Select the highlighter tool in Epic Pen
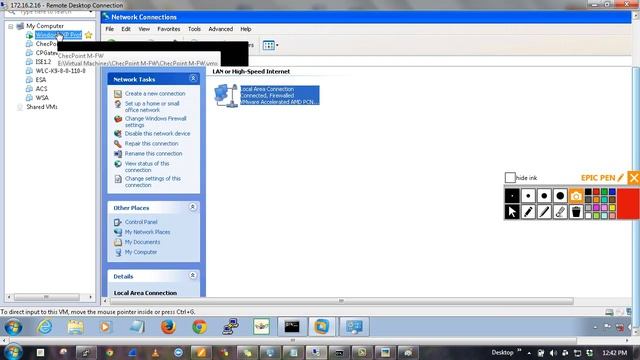The image size is (640, 360). [x=544, y=212]
